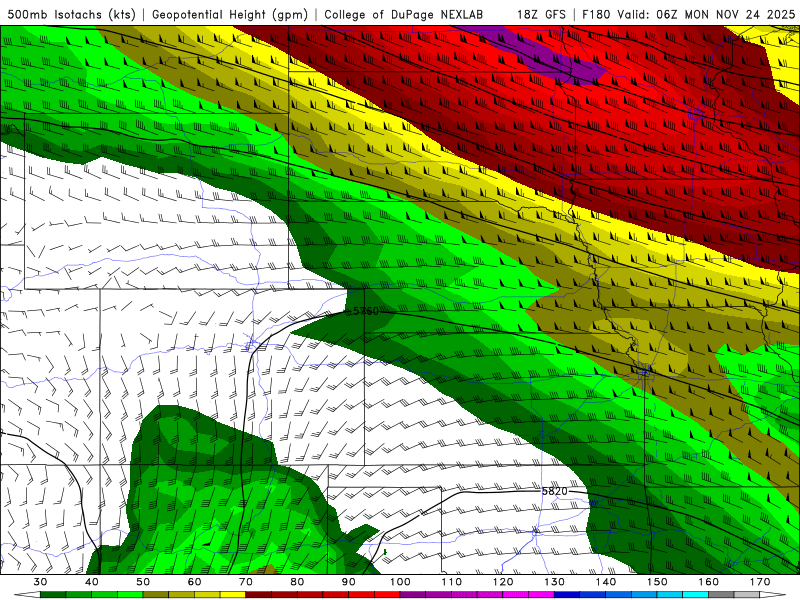Image resolution: width=800 pixels, height=600 pixels.
Task: Click the 130 value on the color scale
Action: [555, 582]
